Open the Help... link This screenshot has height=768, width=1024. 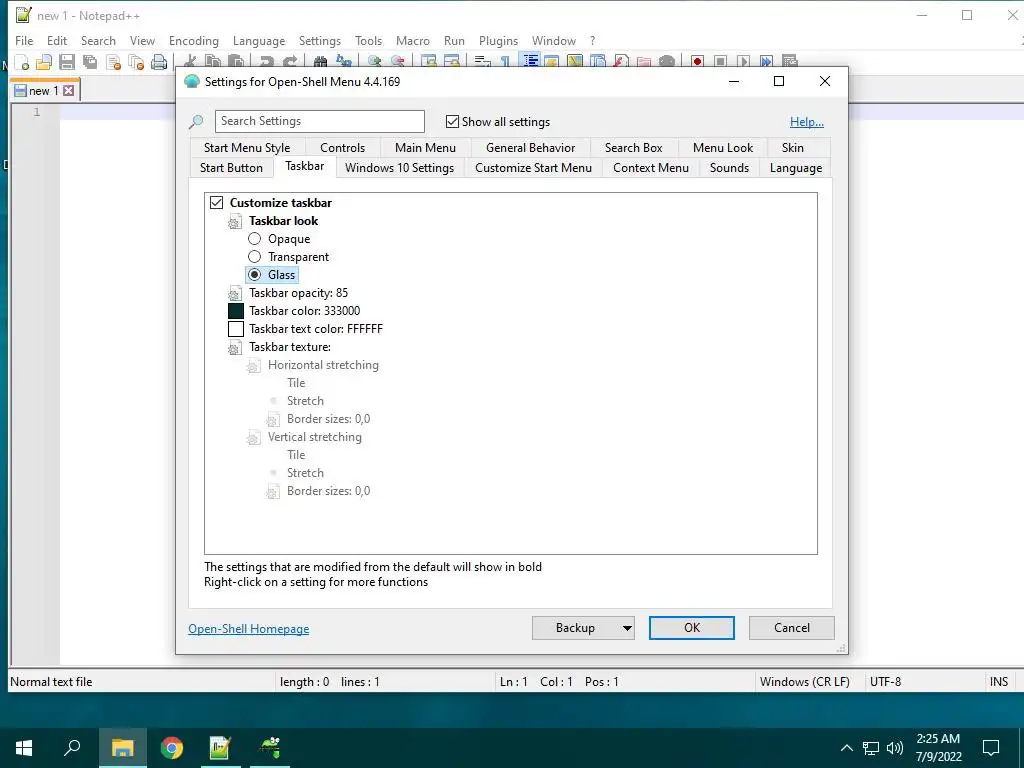pos(807,121)
